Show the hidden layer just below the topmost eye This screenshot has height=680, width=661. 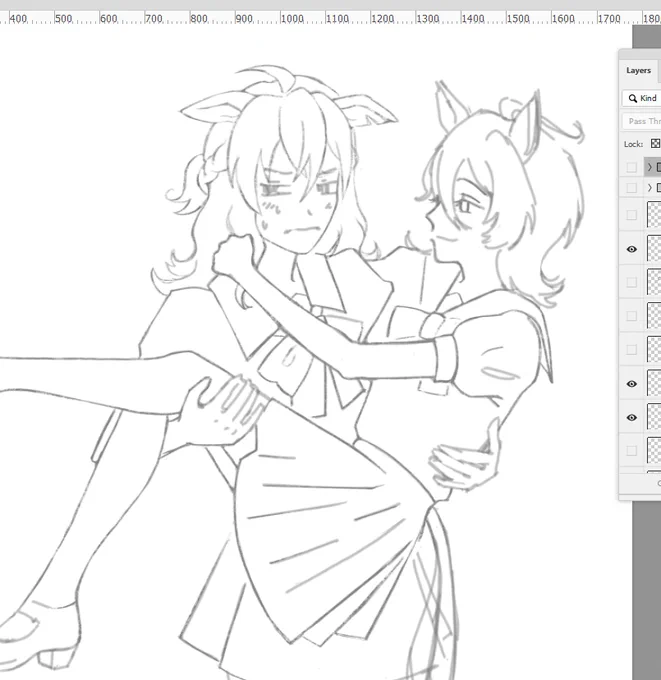[632, 282]
